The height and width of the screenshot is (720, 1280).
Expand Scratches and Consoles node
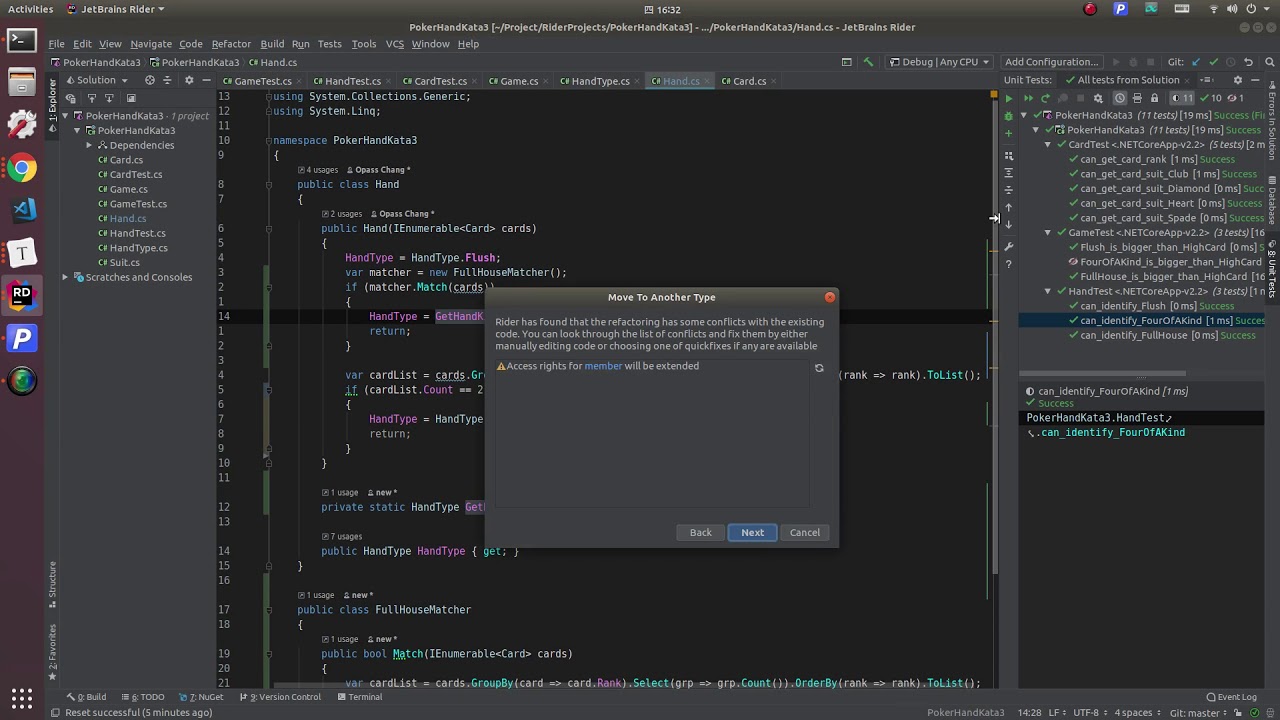pos(65,277)
